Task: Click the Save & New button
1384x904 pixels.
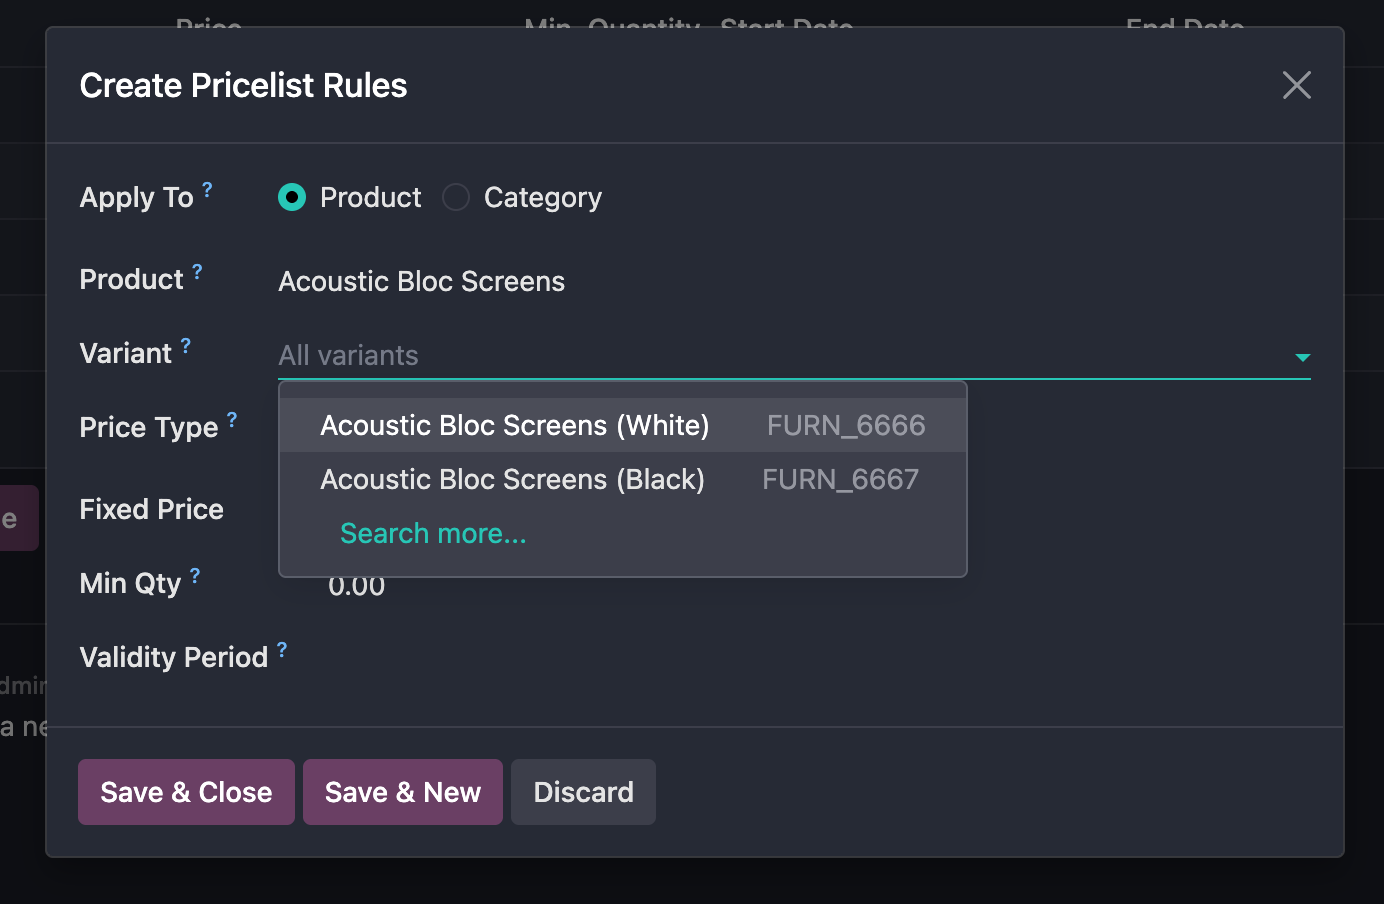Action: tap(403, 792)
